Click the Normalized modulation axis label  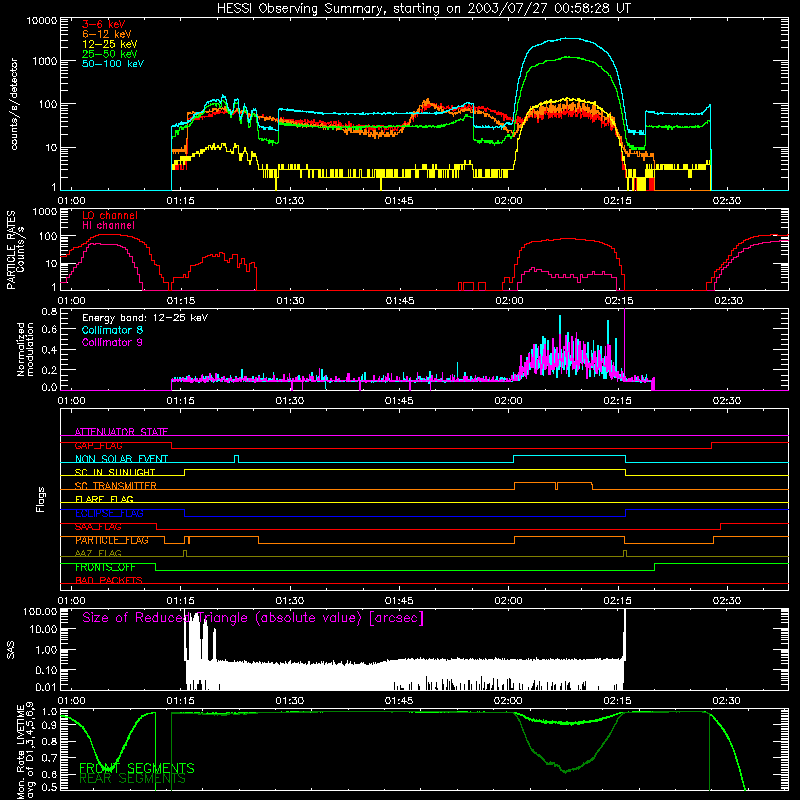25,349
